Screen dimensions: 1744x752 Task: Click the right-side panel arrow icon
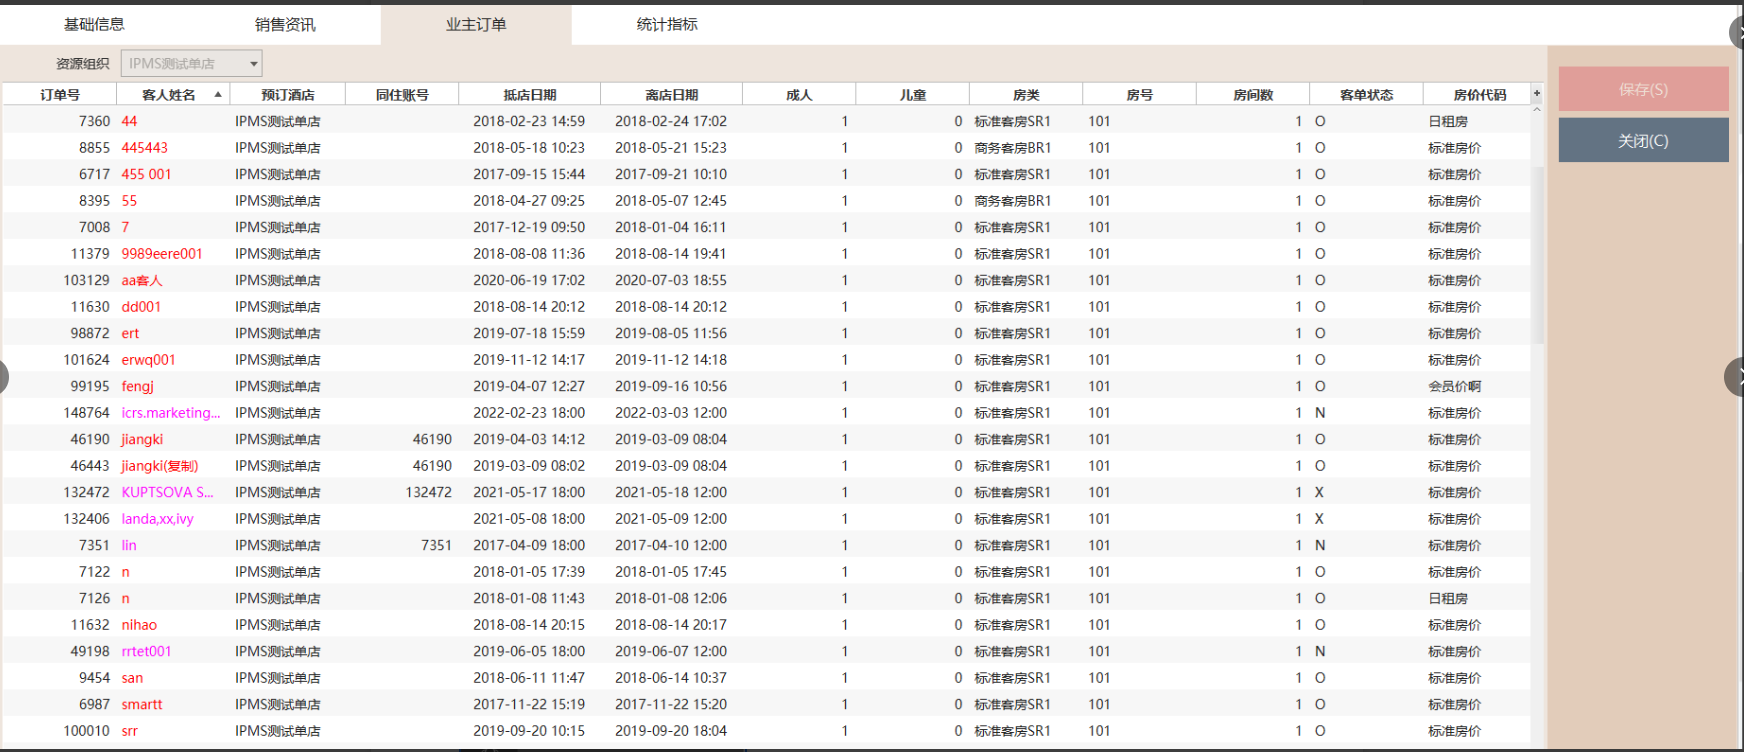[1736, 377]
